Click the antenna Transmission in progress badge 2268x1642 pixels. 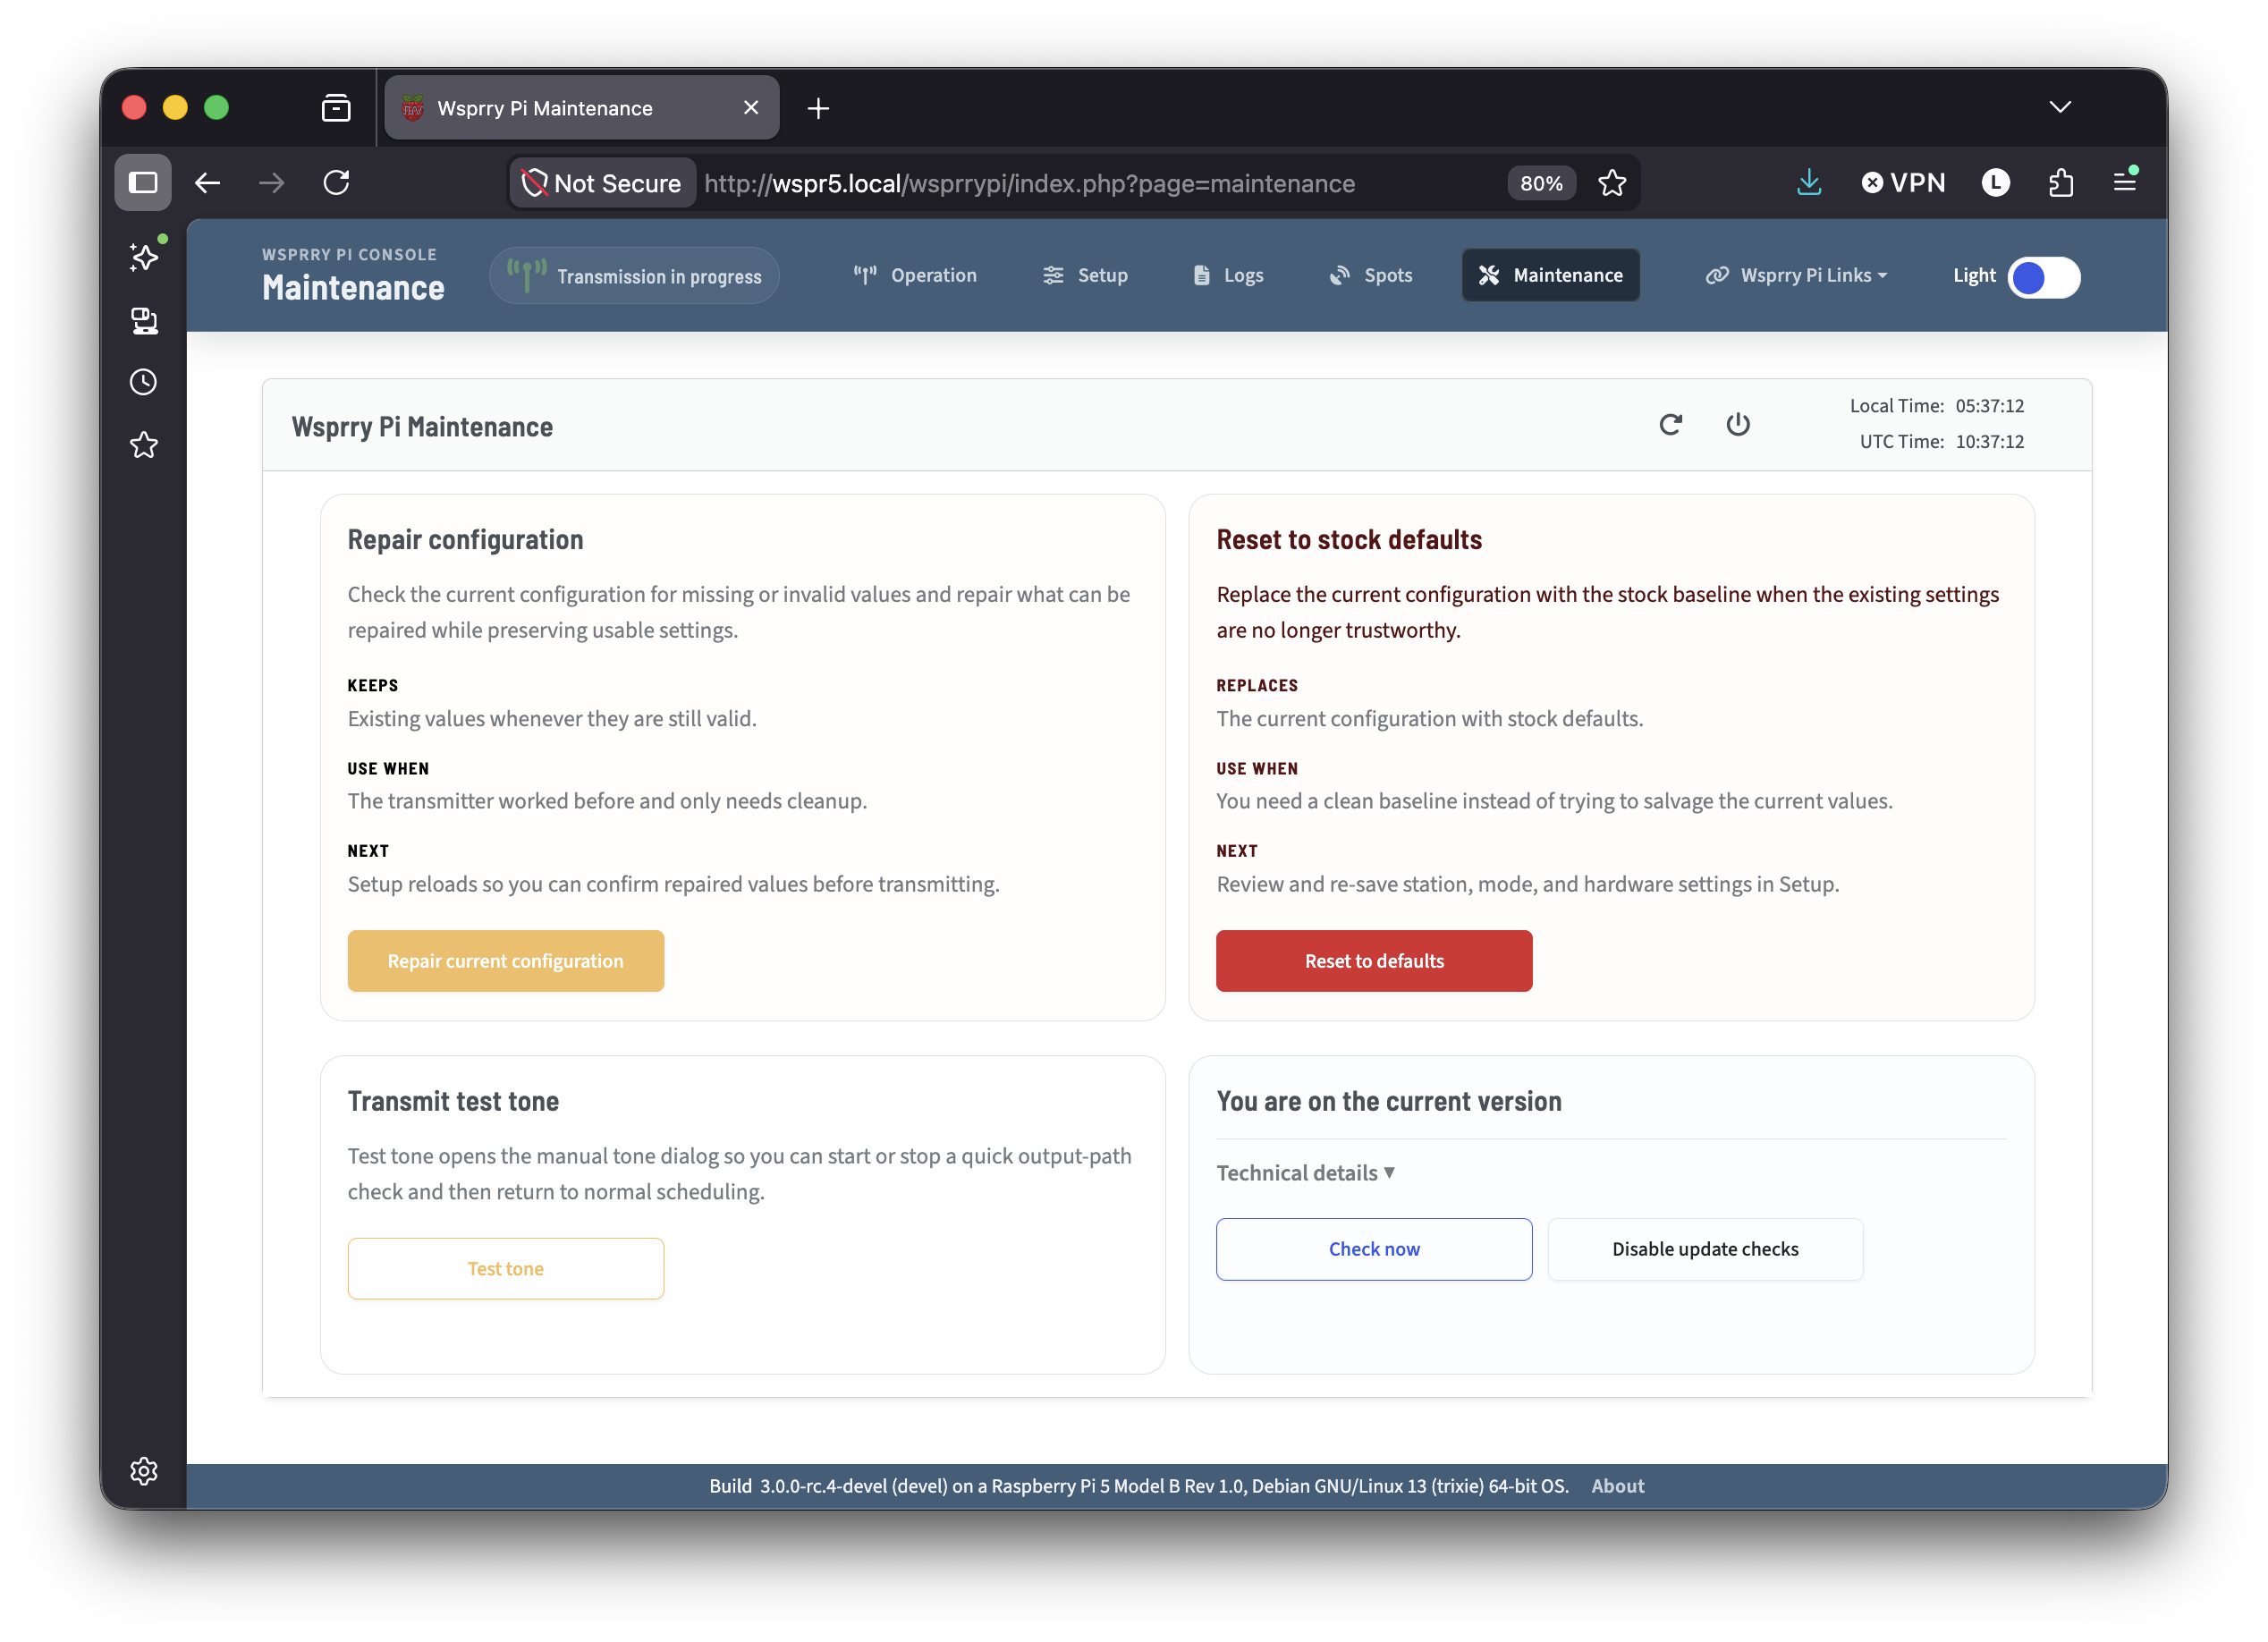click(x=634, y=276)
